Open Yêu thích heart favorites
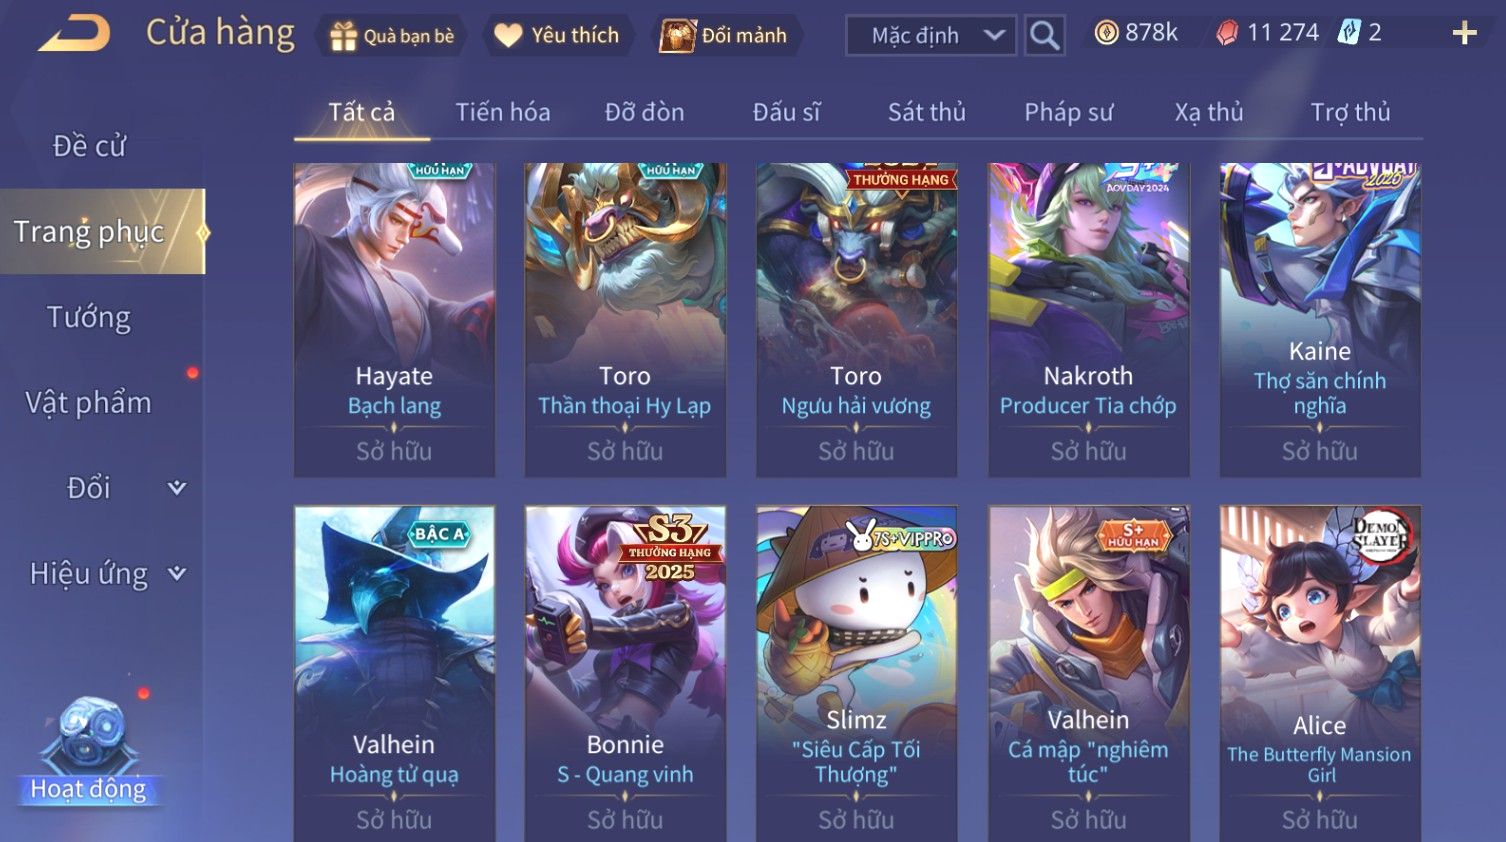 click(508, 36)
